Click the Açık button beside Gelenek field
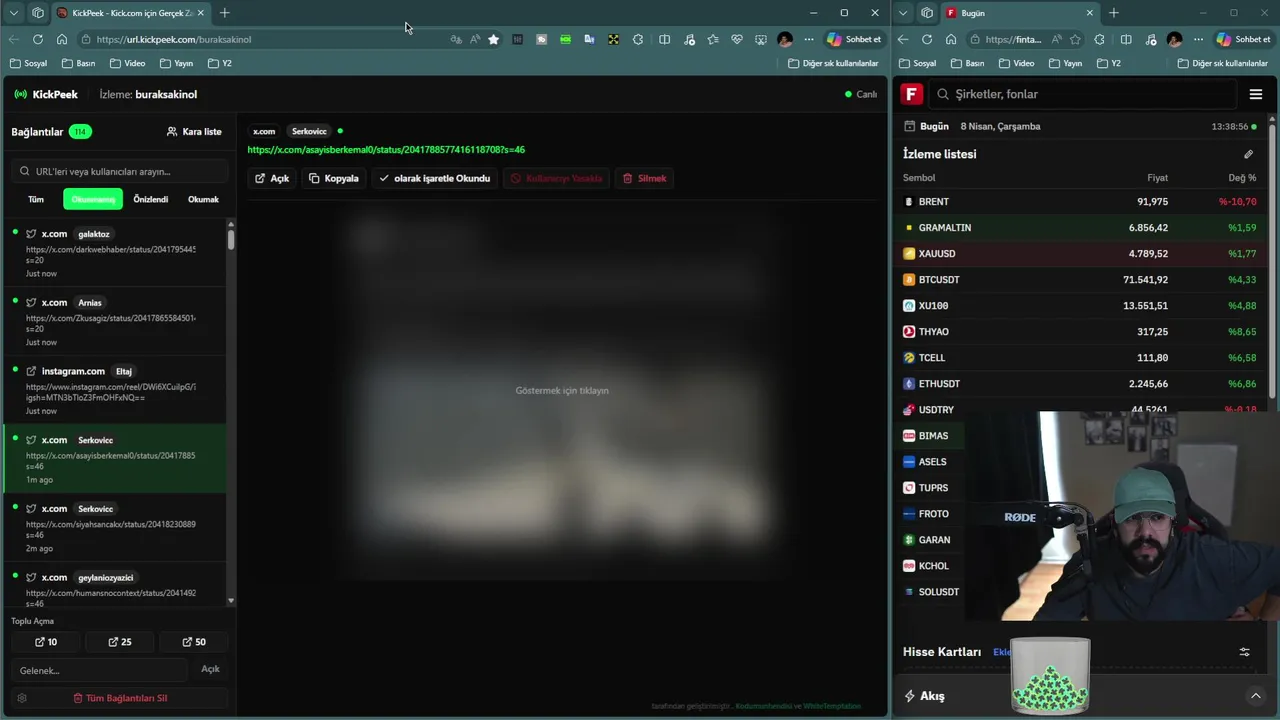 (210, 669)
